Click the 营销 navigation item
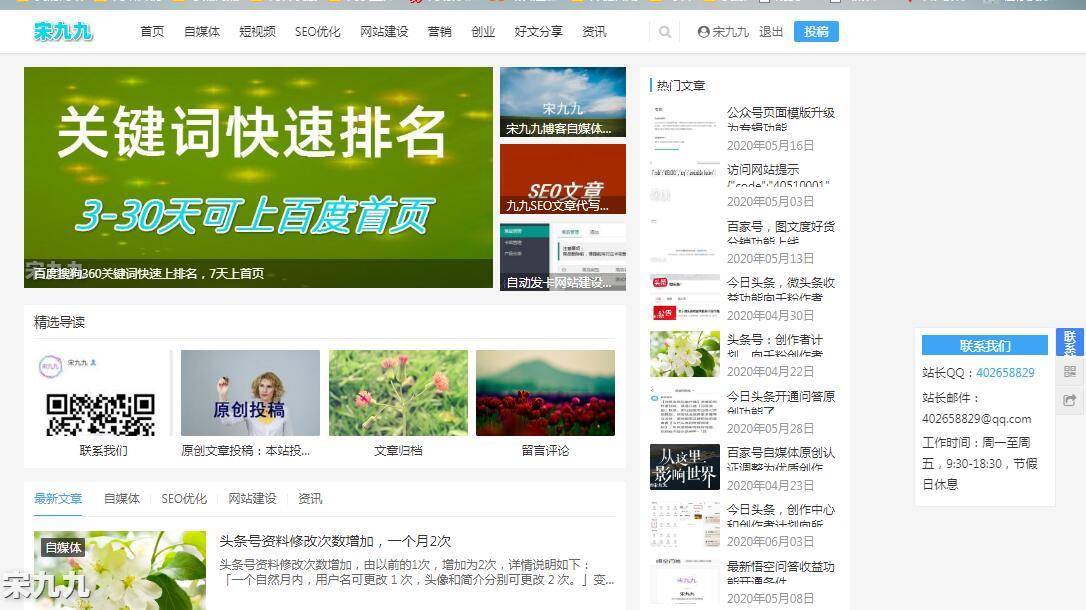Screen dimensions: 1086x610 tap(440, 32)
